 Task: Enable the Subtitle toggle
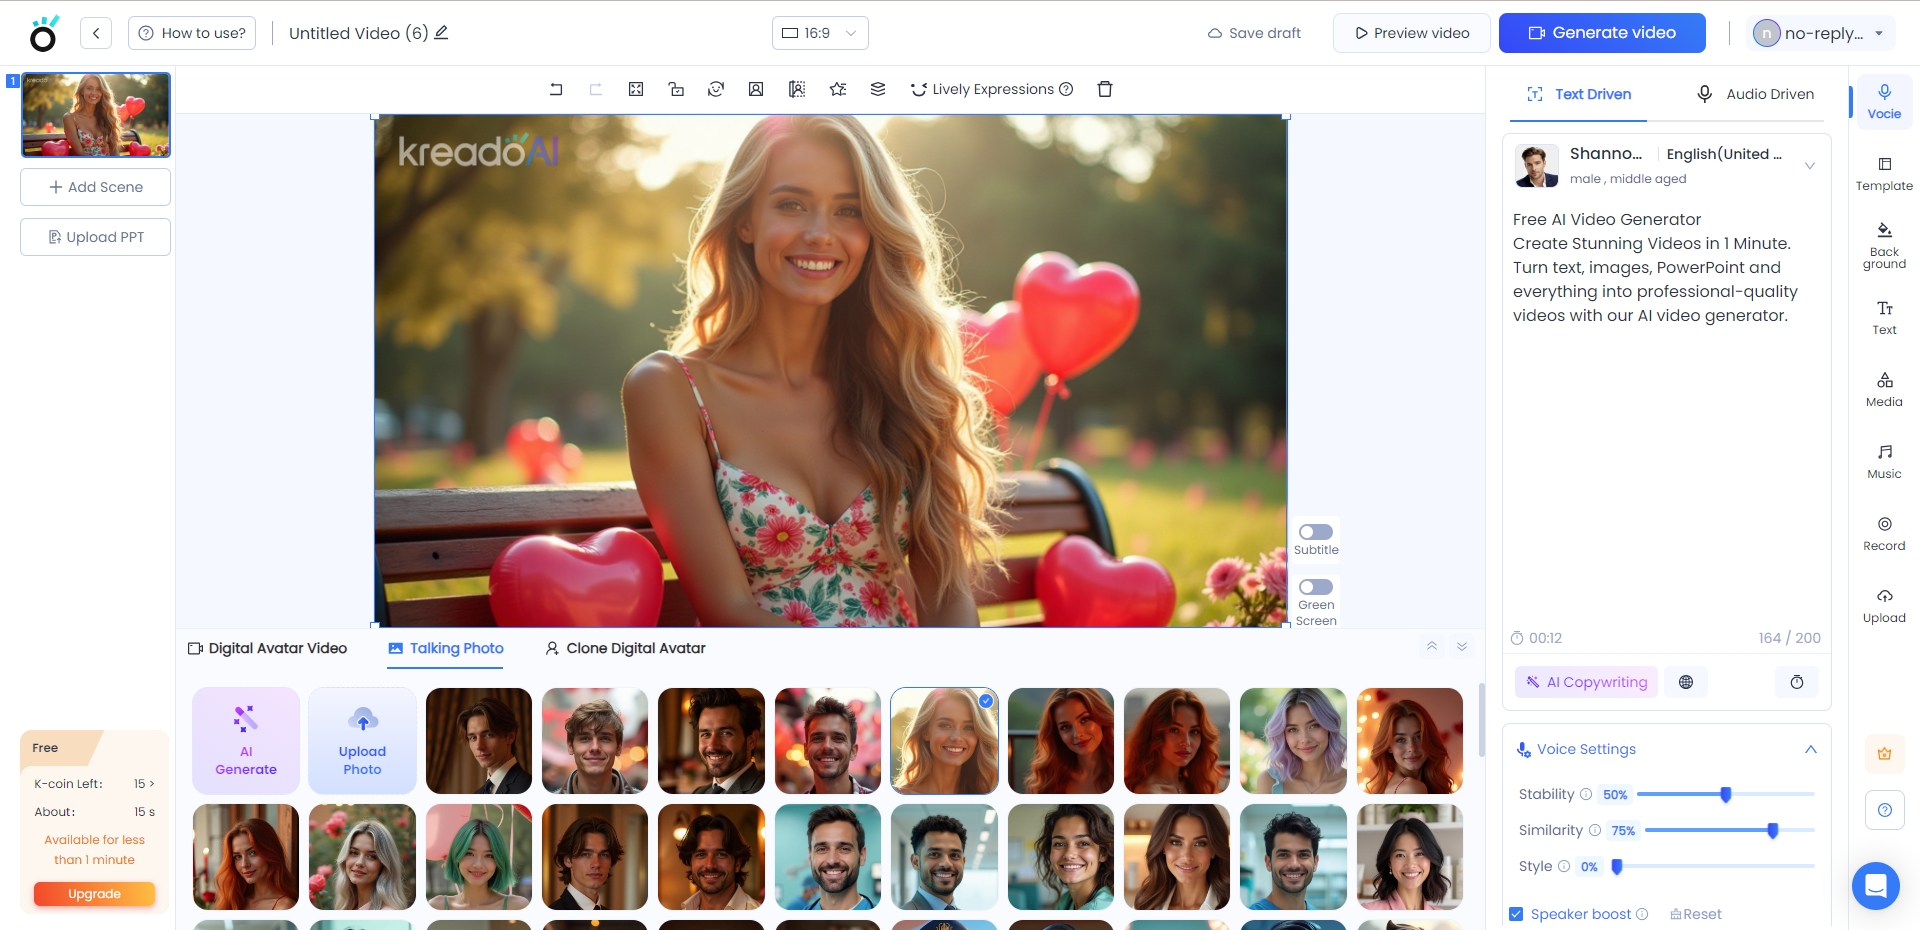click(x=1316, y=532)
